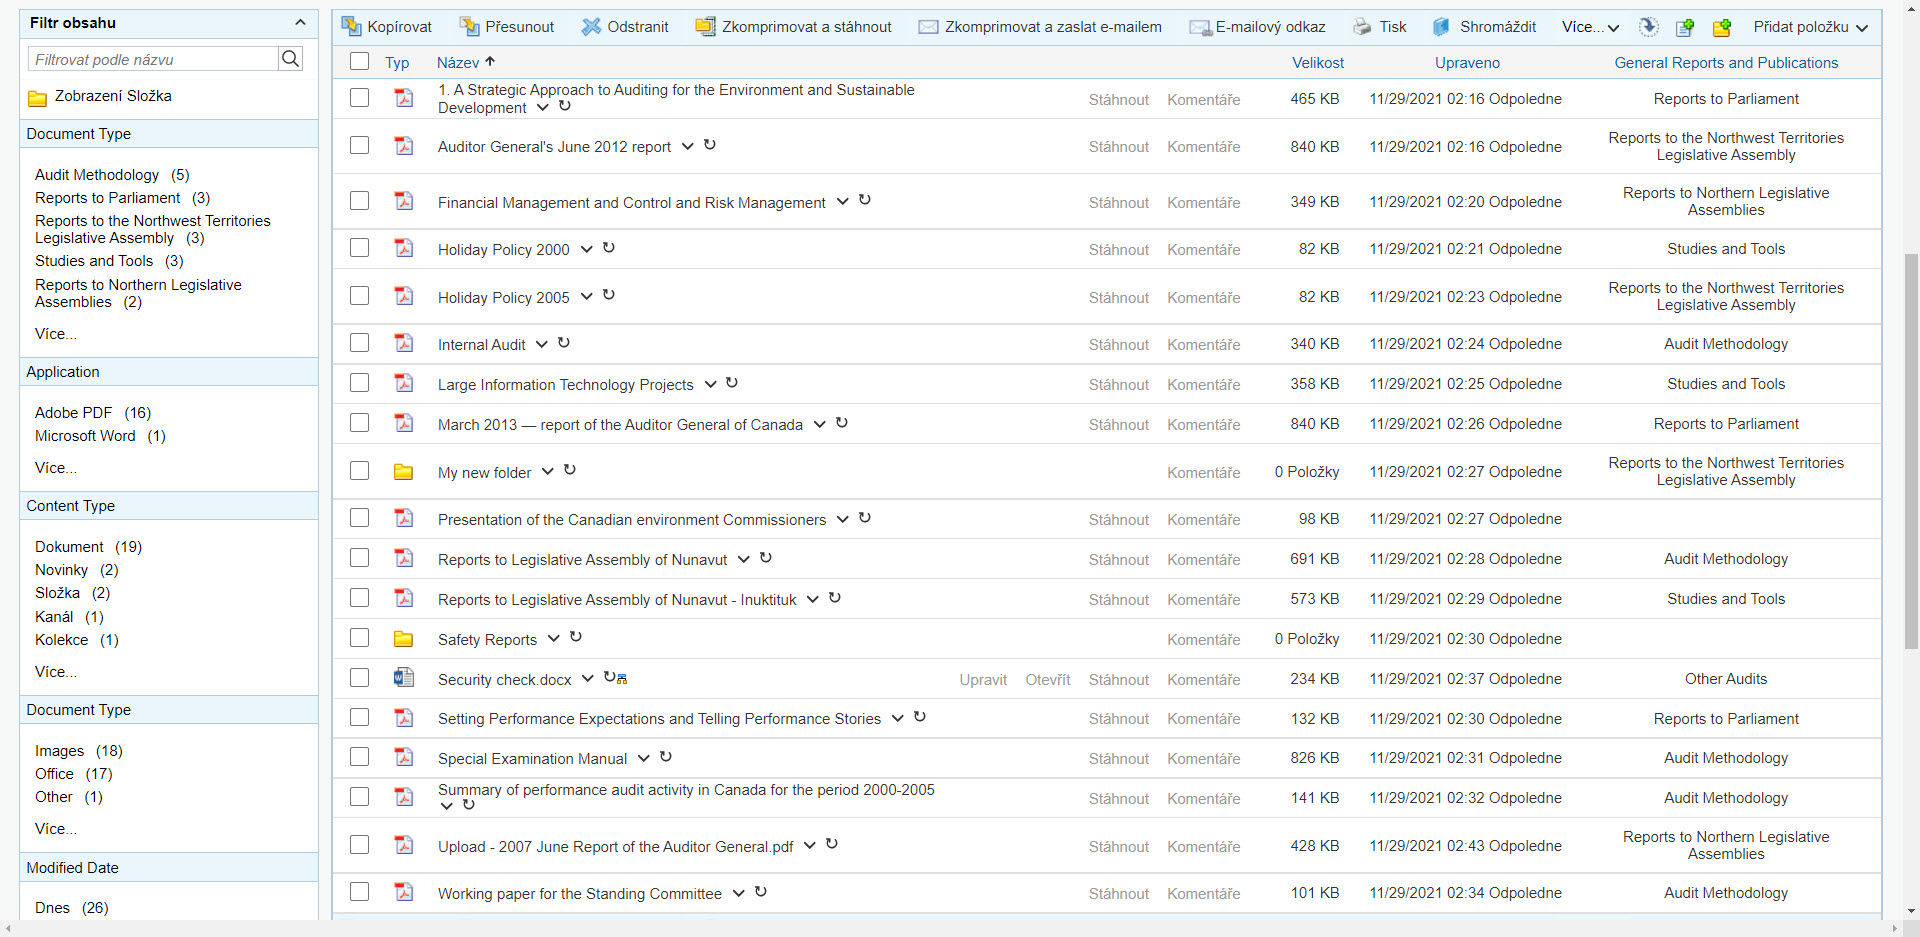Sort the list by Velikost column
Screen dimensions: 1920x937
1317,62
